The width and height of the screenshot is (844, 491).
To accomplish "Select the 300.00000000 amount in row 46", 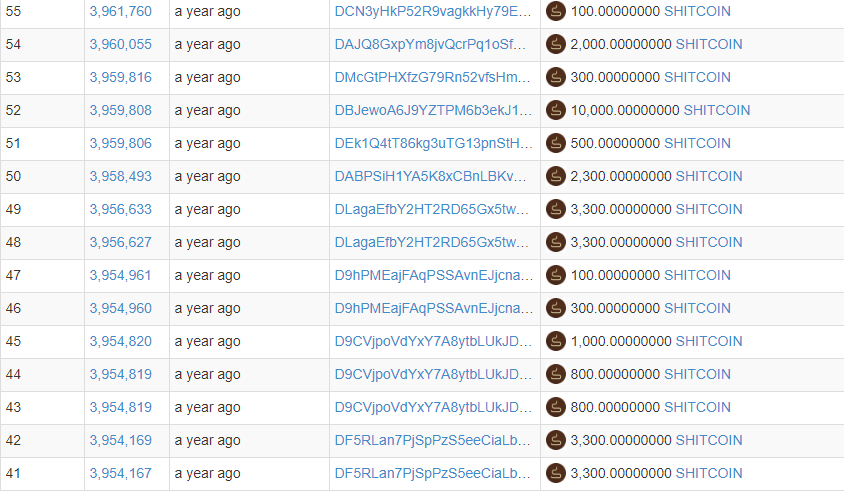I will point(615,308).
